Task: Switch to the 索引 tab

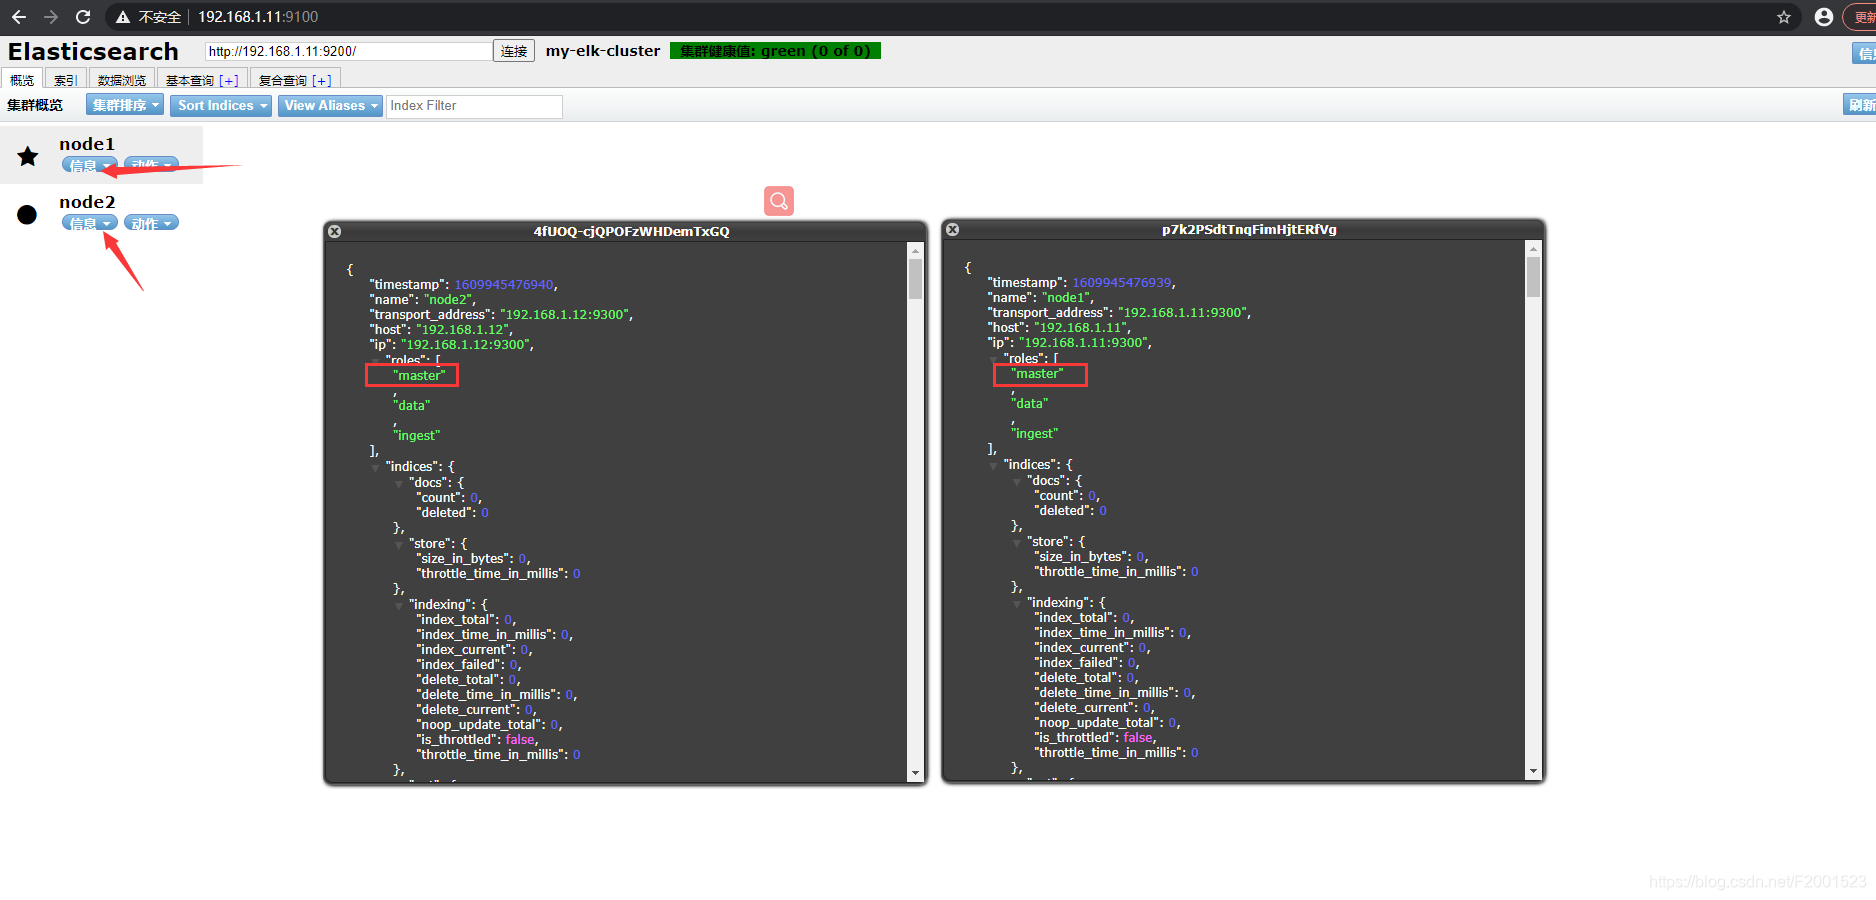Action: (66, 80)
